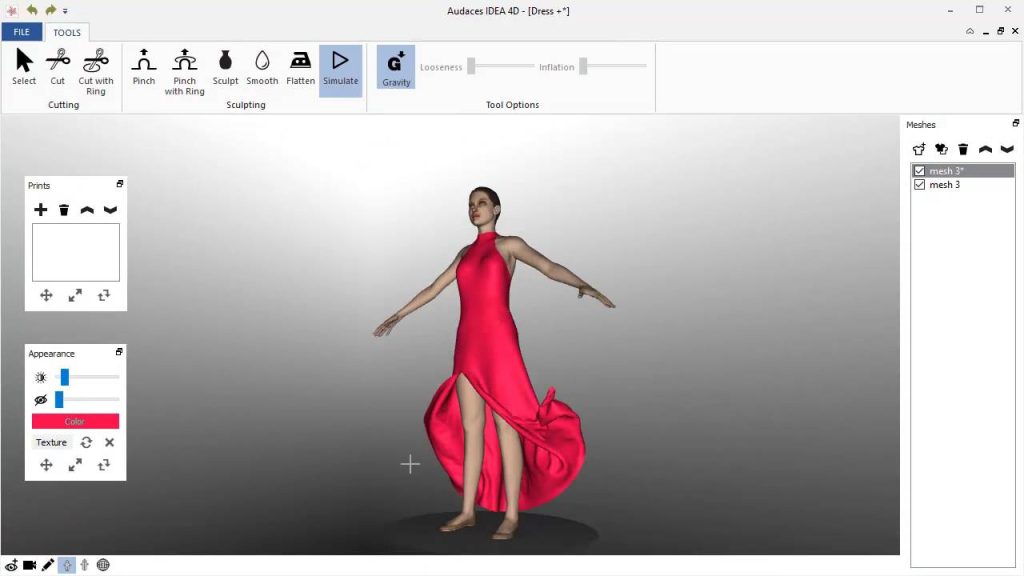1024x576 pixels.
Task: Activate the Pinch sculpting tool
Action: tap(144, 68)
